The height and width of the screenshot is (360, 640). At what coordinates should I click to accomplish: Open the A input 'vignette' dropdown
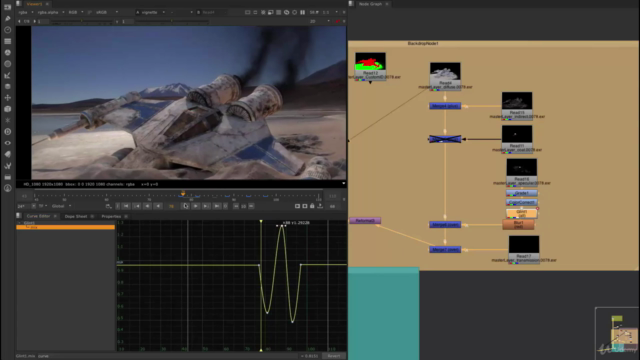[x=151, y=13]
